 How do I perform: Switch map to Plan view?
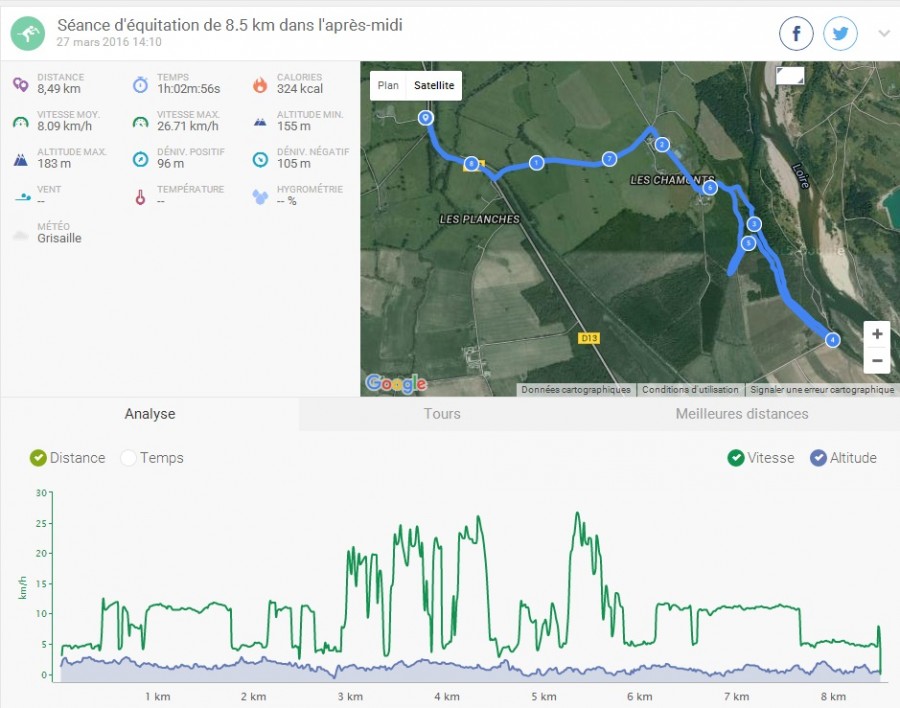pos(388,86)
